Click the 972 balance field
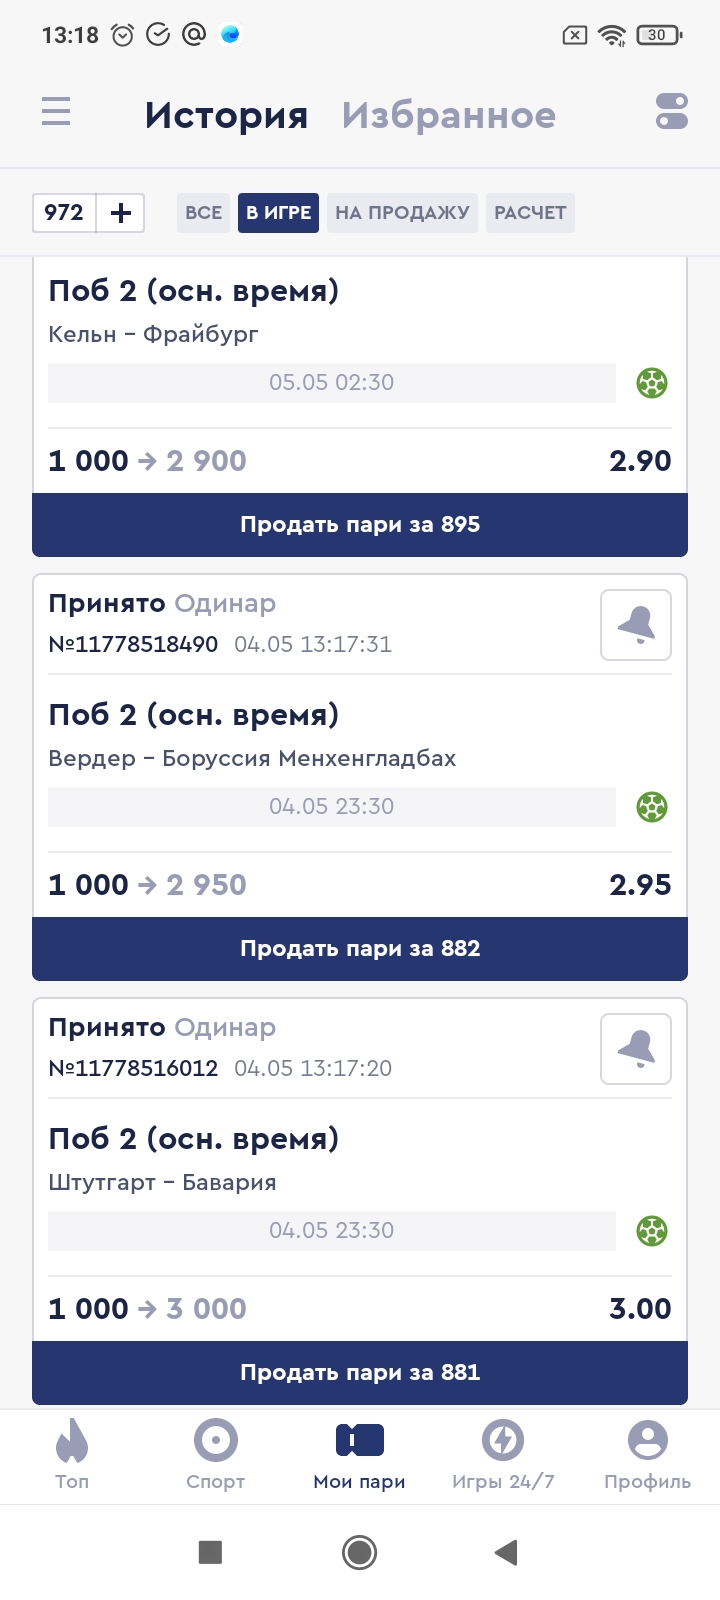The height and width of the screenshot is (1600, 720). (64, 213)
